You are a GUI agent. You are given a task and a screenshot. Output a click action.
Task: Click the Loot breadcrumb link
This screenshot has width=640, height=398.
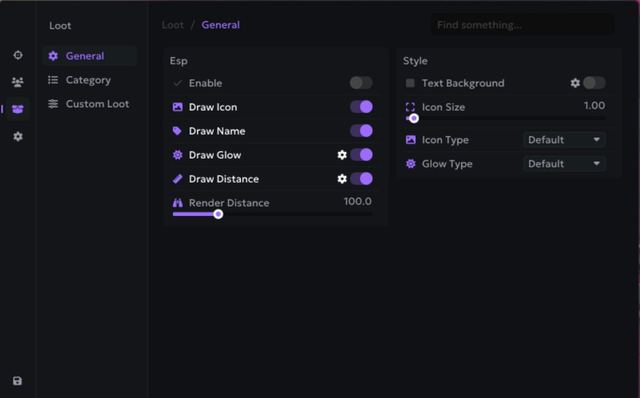173,25
